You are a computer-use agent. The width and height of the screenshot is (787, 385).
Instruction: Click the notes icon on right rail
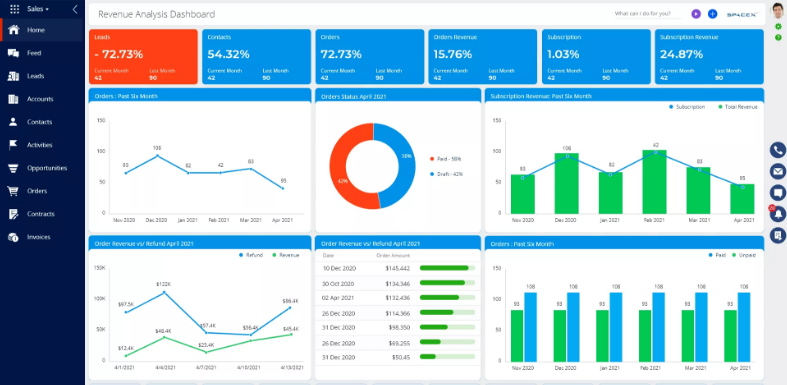pyautogui.click(x=778, y=235)
